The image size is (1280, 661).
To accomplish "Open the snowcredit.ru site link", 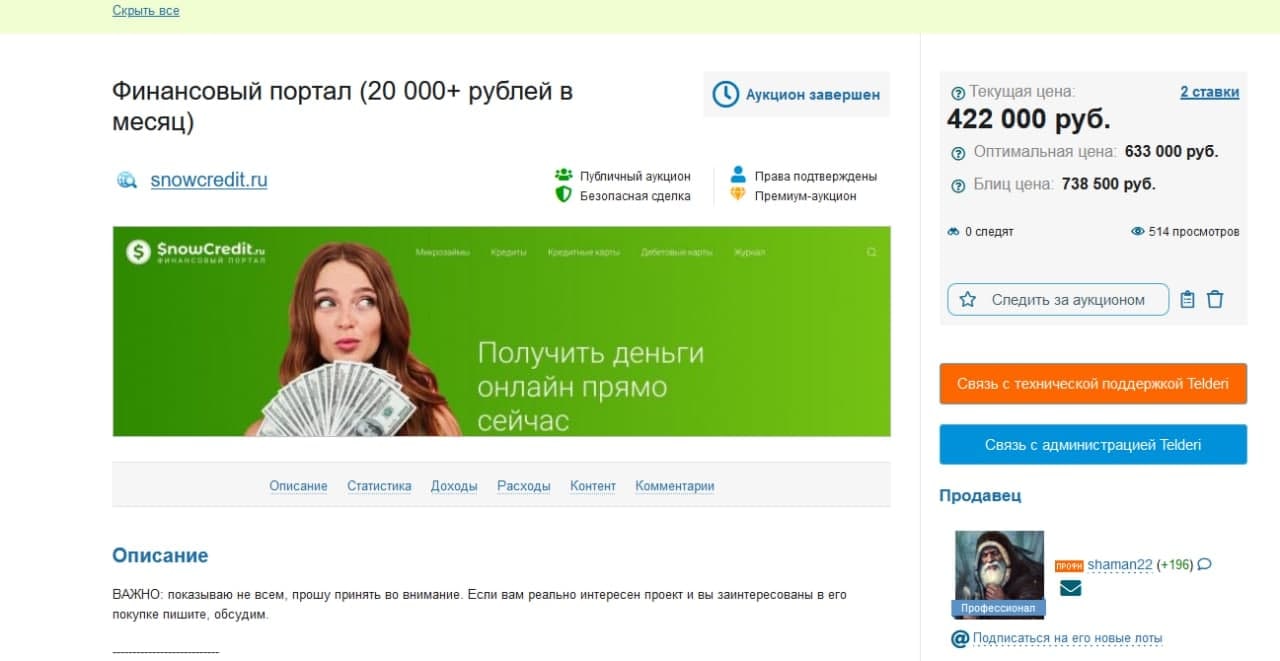I will point(209,181).
